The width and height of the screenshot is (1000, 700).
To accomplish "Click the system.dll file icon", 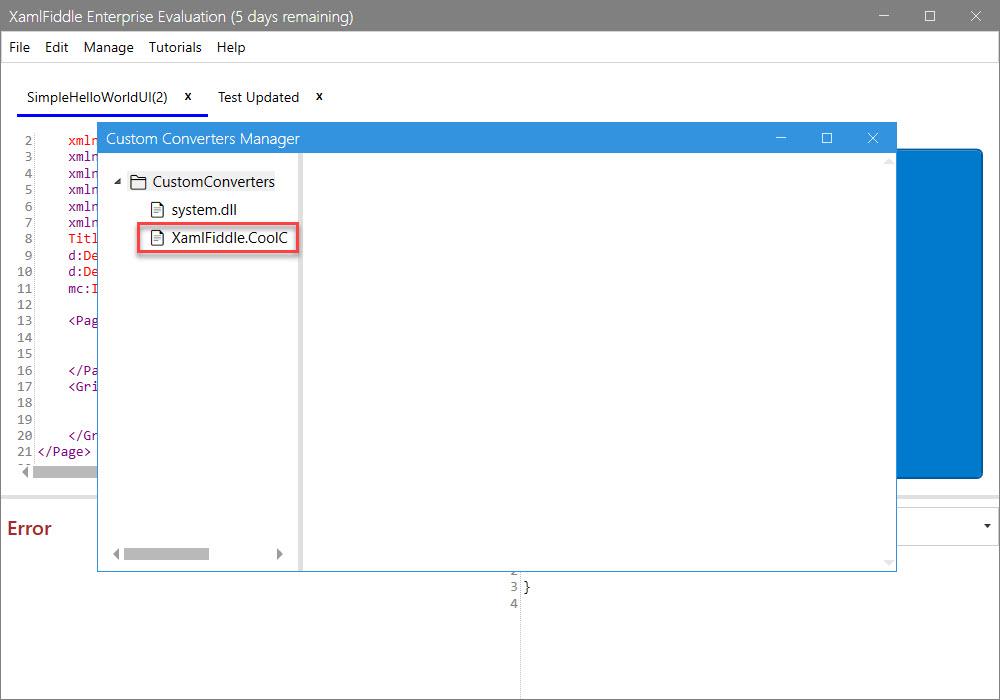I will (x=157, y=210).
